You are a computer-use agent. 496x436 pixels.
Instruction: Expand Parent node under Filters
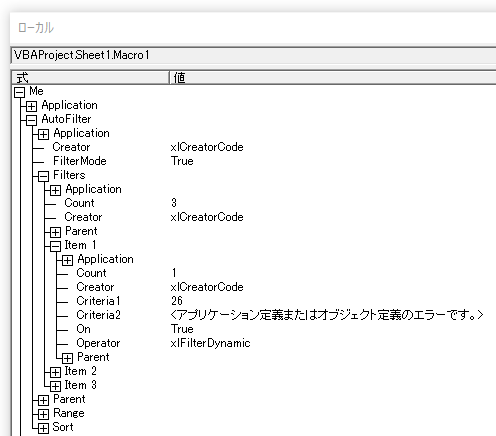pos(55,232)
